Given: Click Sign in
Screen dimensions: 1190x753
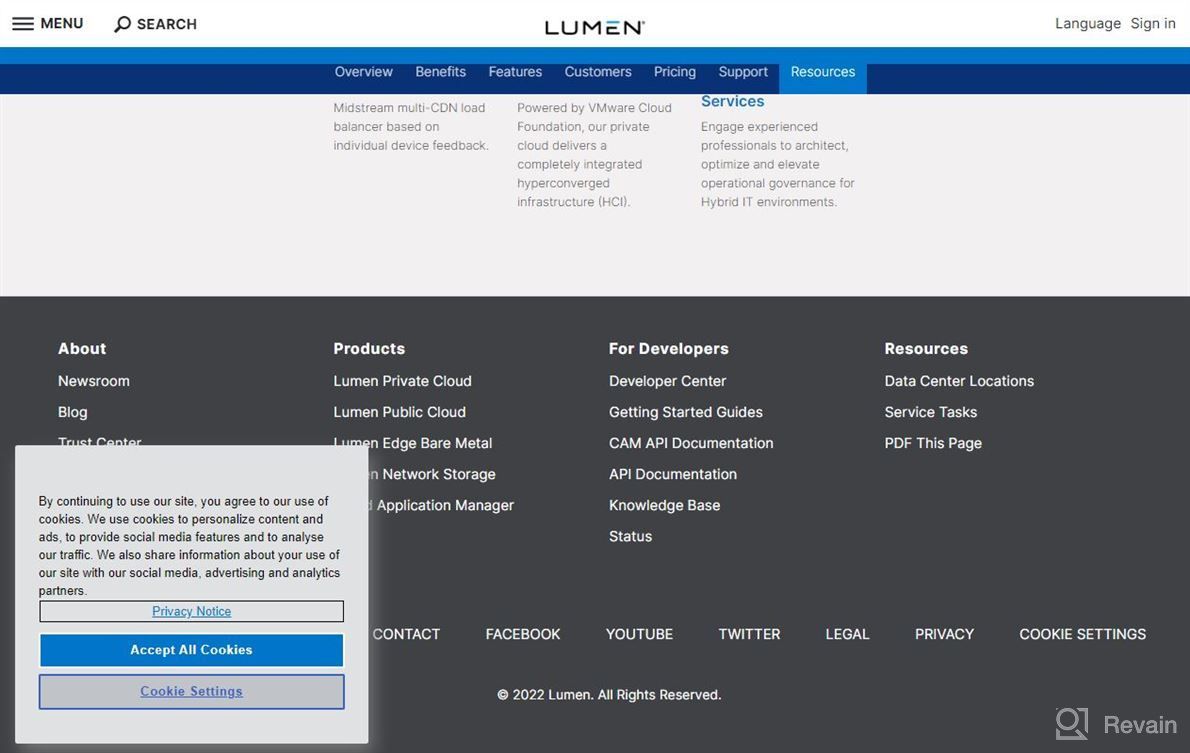Looking at the screenshot, I should 1153,24.
